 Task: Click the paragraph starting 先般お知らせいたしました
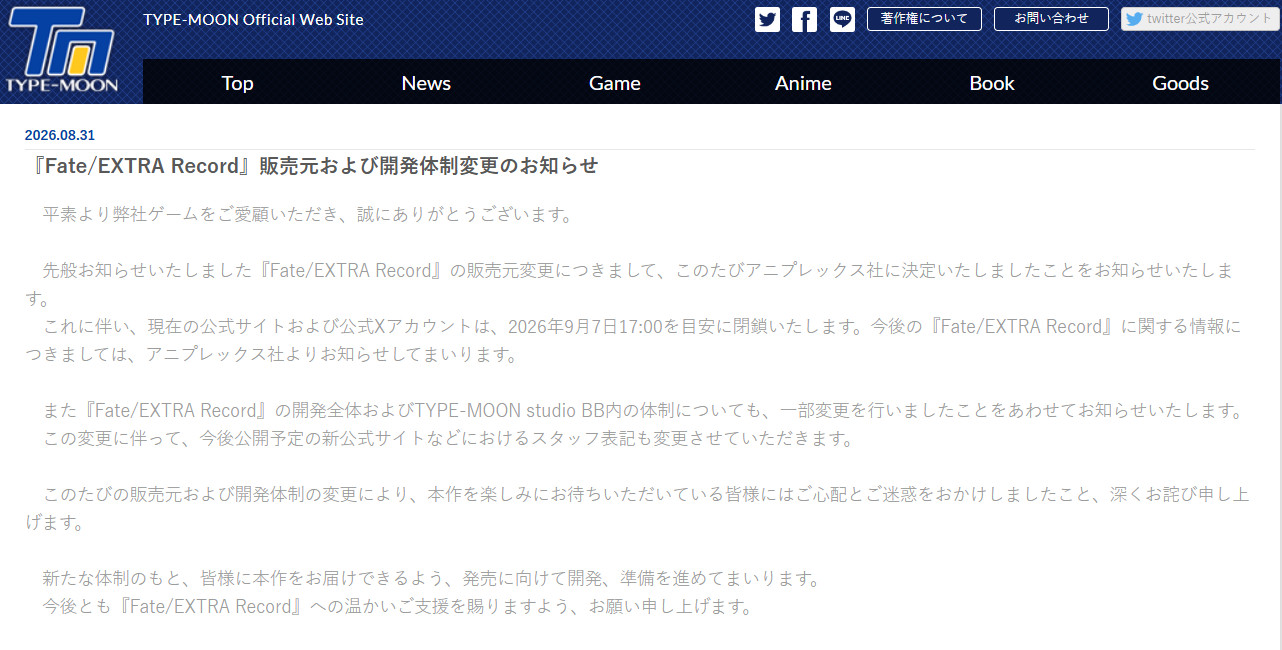pos(630,284)
